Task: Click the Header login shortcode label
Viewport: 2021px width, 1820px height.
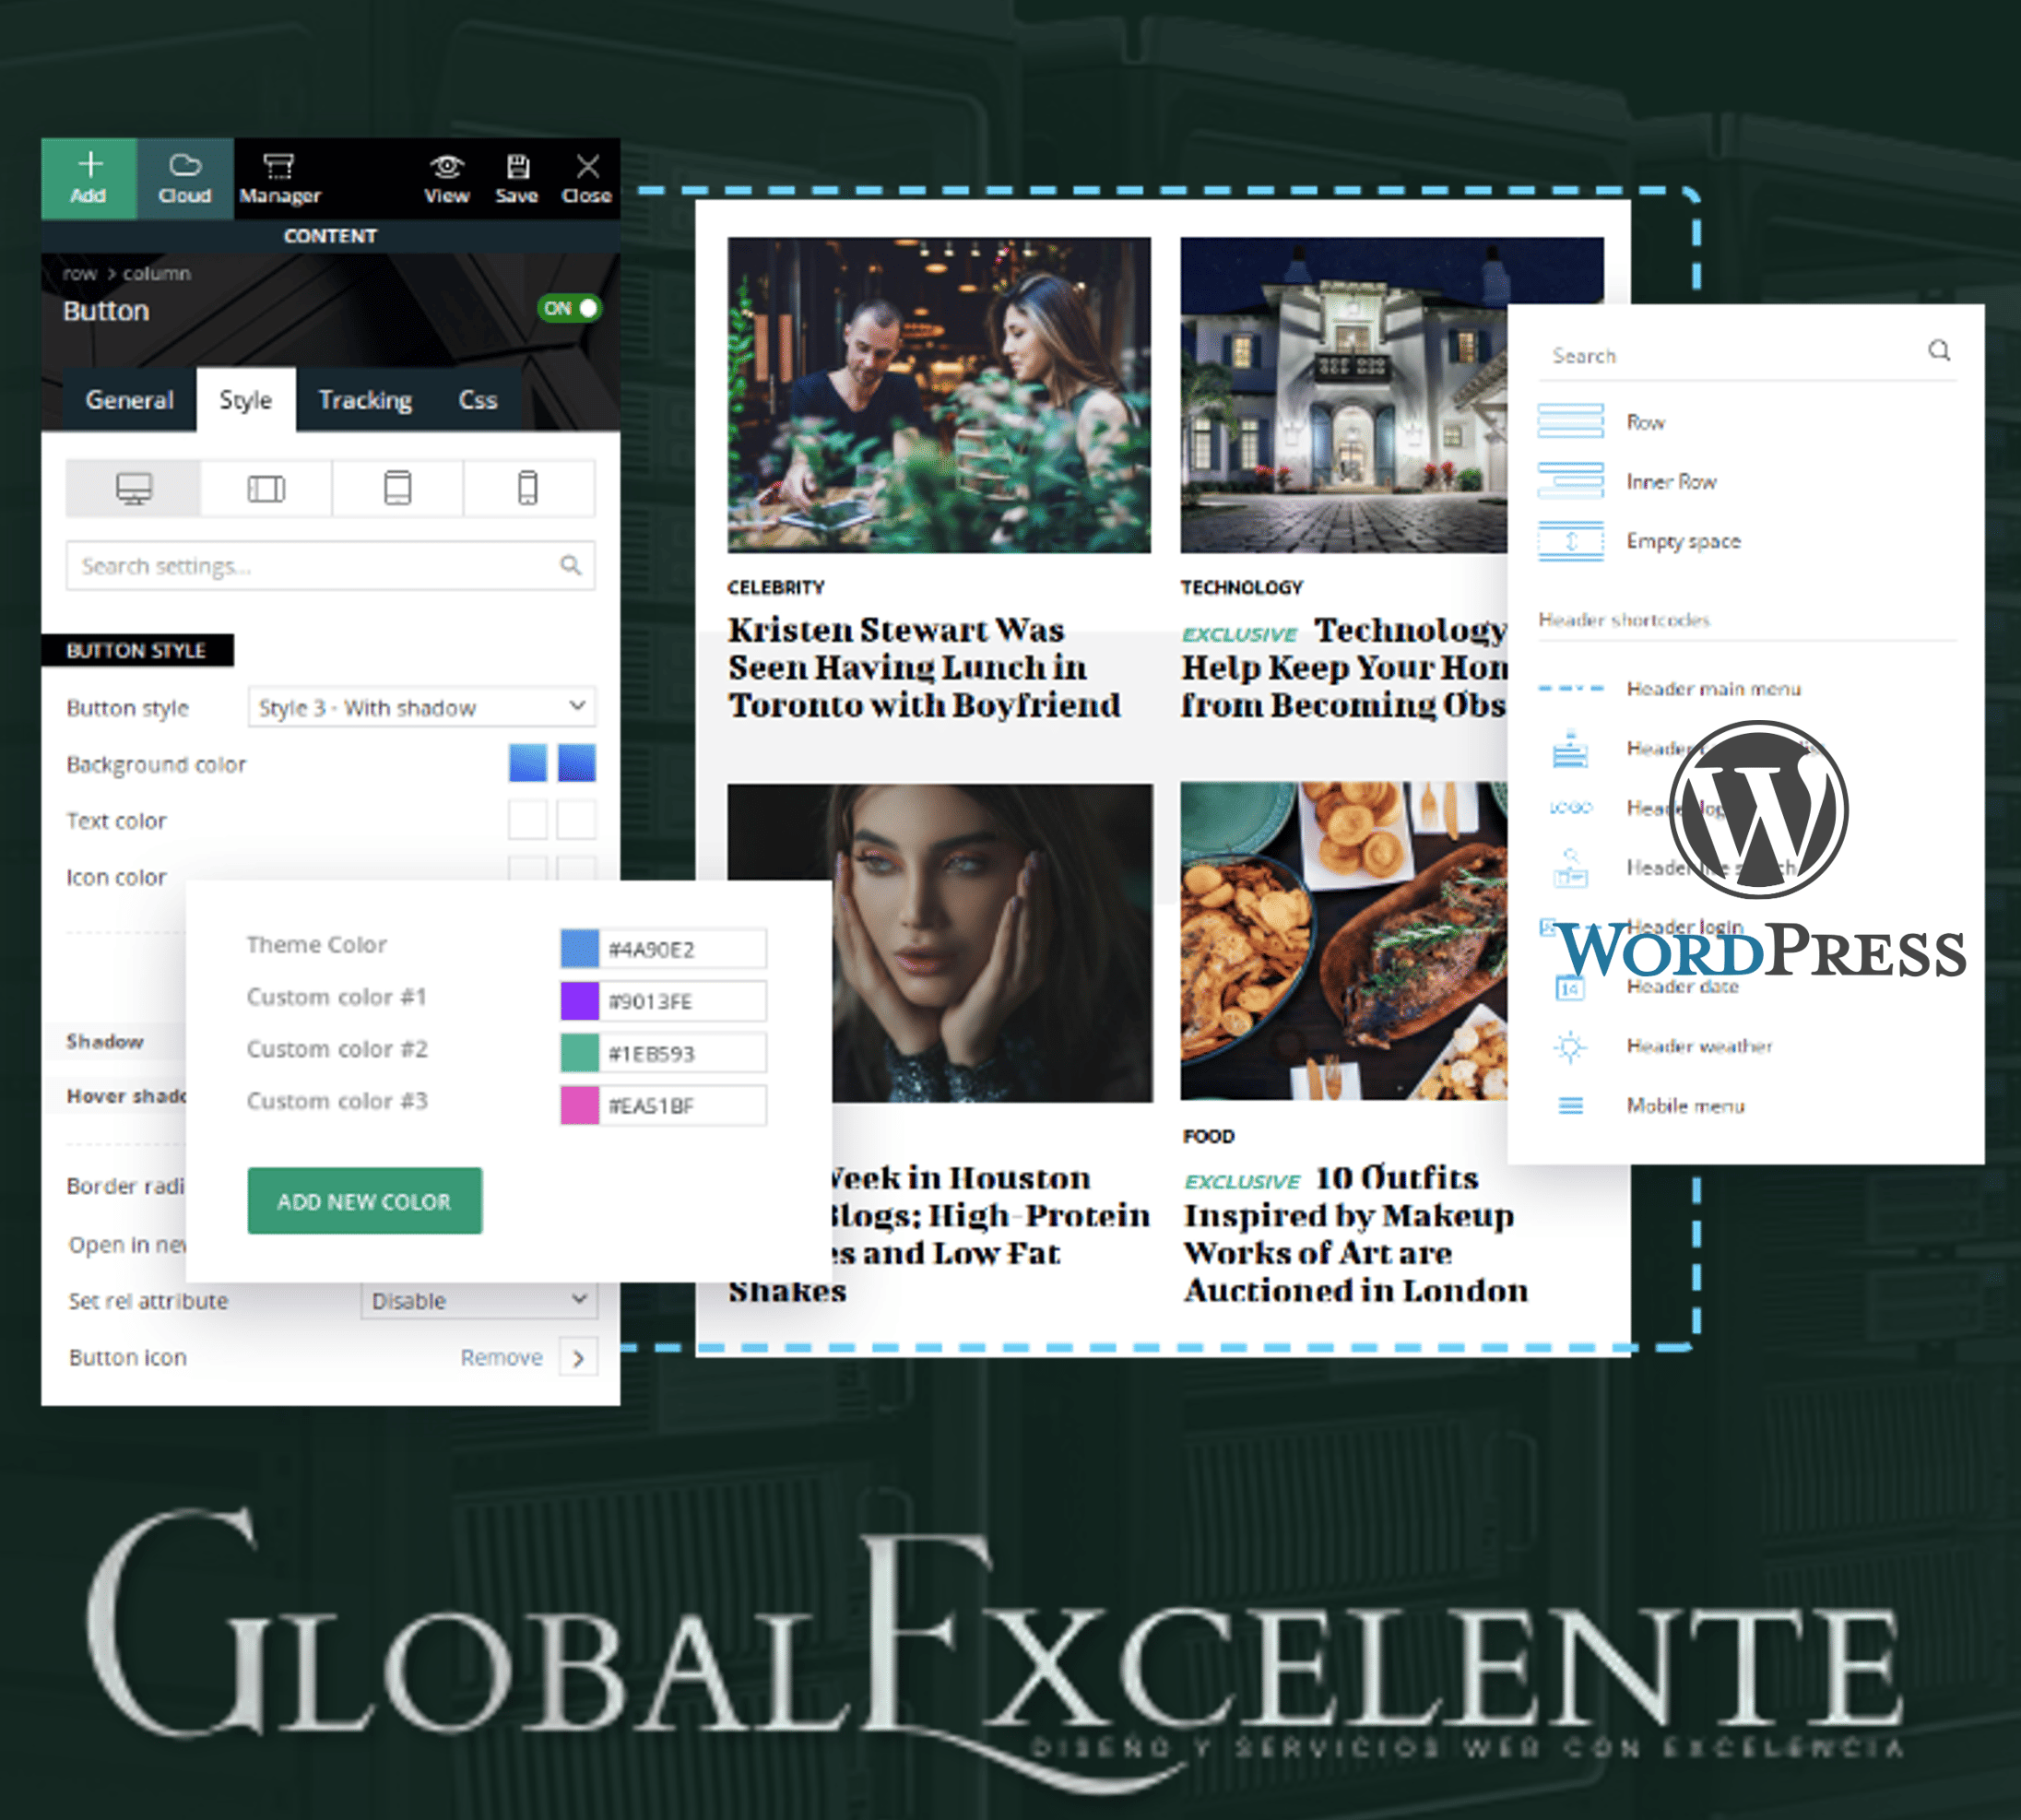Action: coord(1685,927)
